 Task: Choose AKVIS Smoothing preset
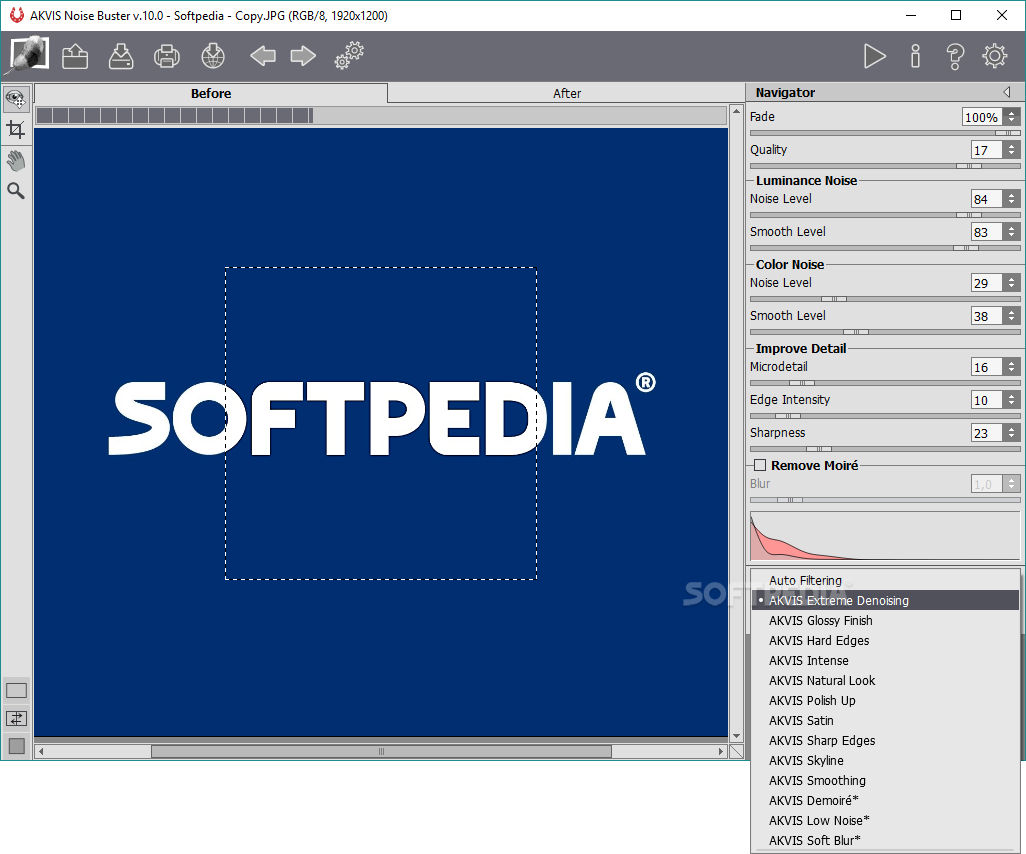(x=885, y=781)
